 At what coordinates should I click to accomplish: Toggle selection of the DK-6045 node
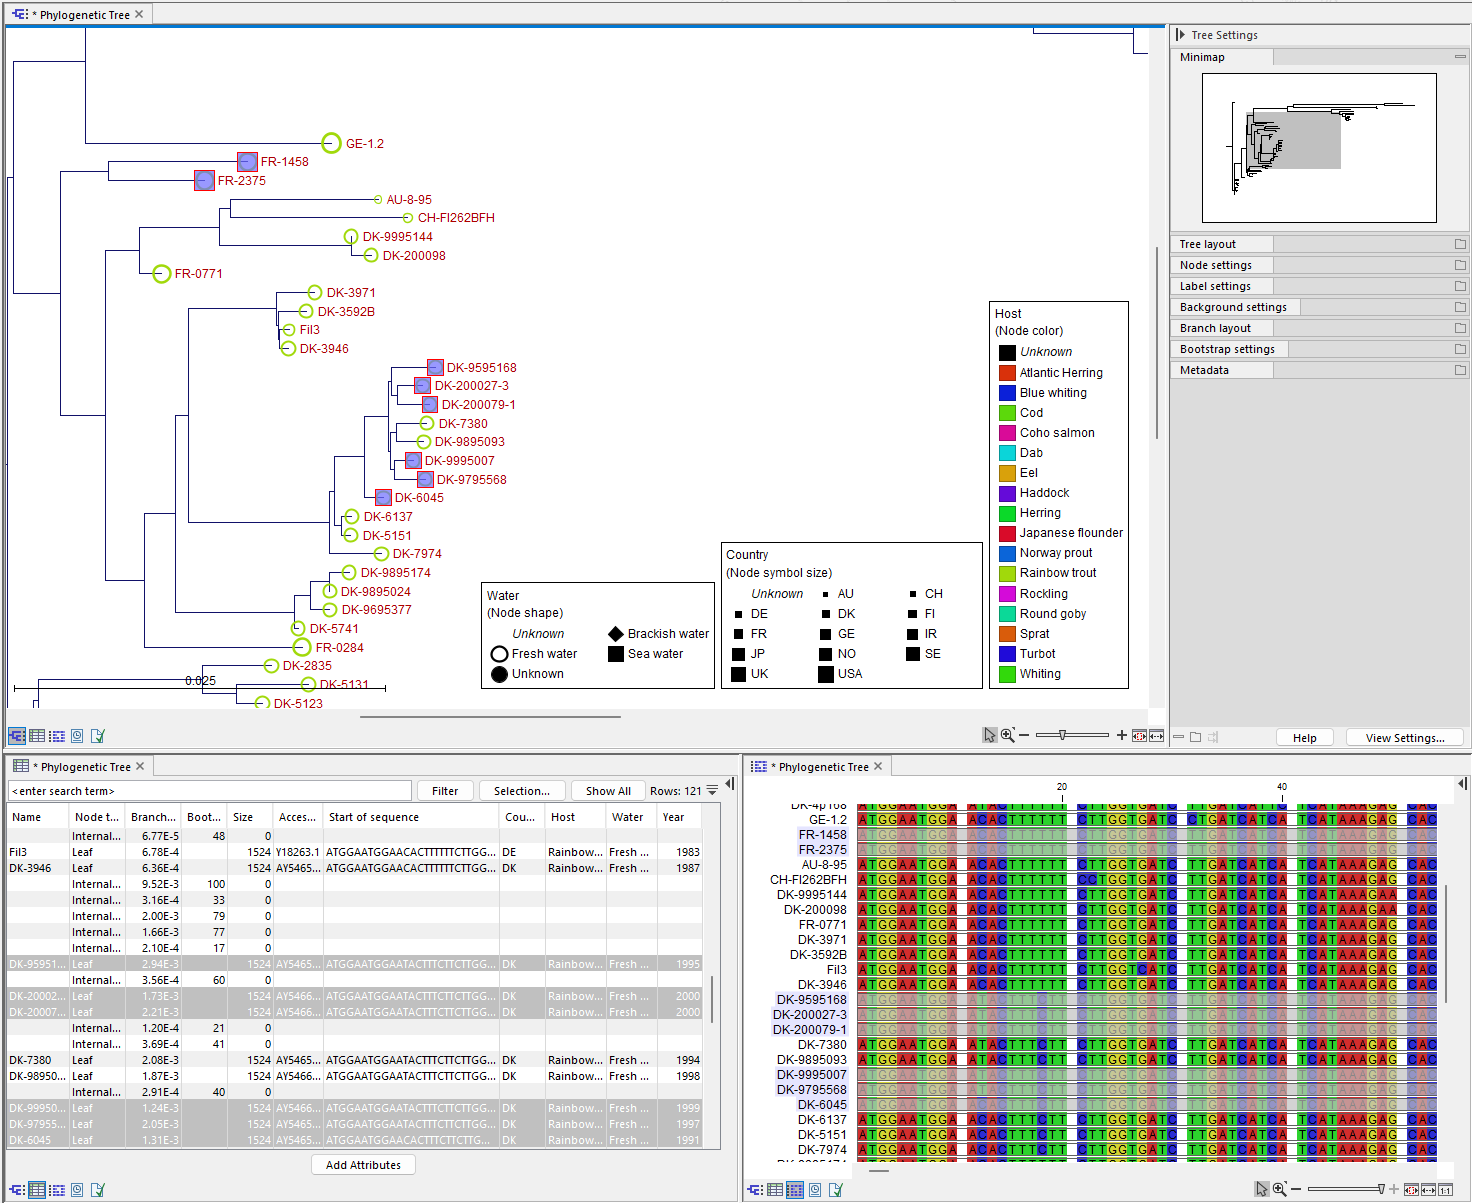click(383, 497)
